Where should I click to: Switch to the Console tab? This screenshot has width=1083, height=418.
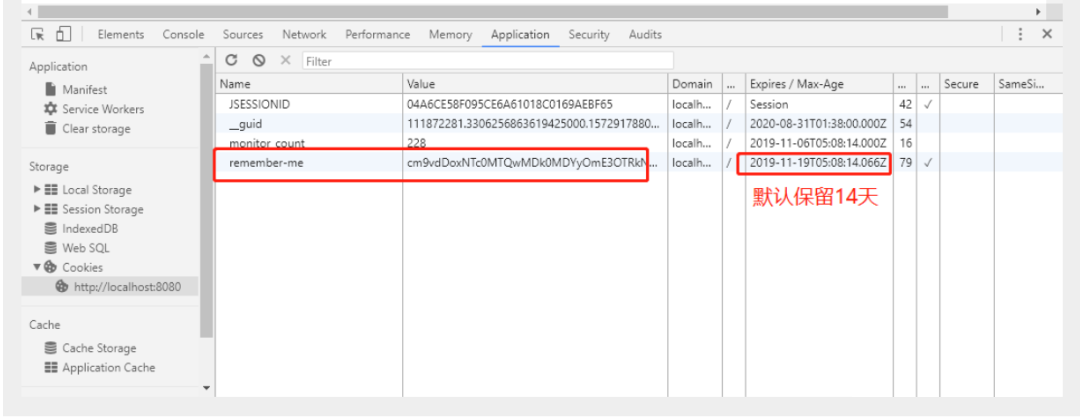[x=183, y=34]
